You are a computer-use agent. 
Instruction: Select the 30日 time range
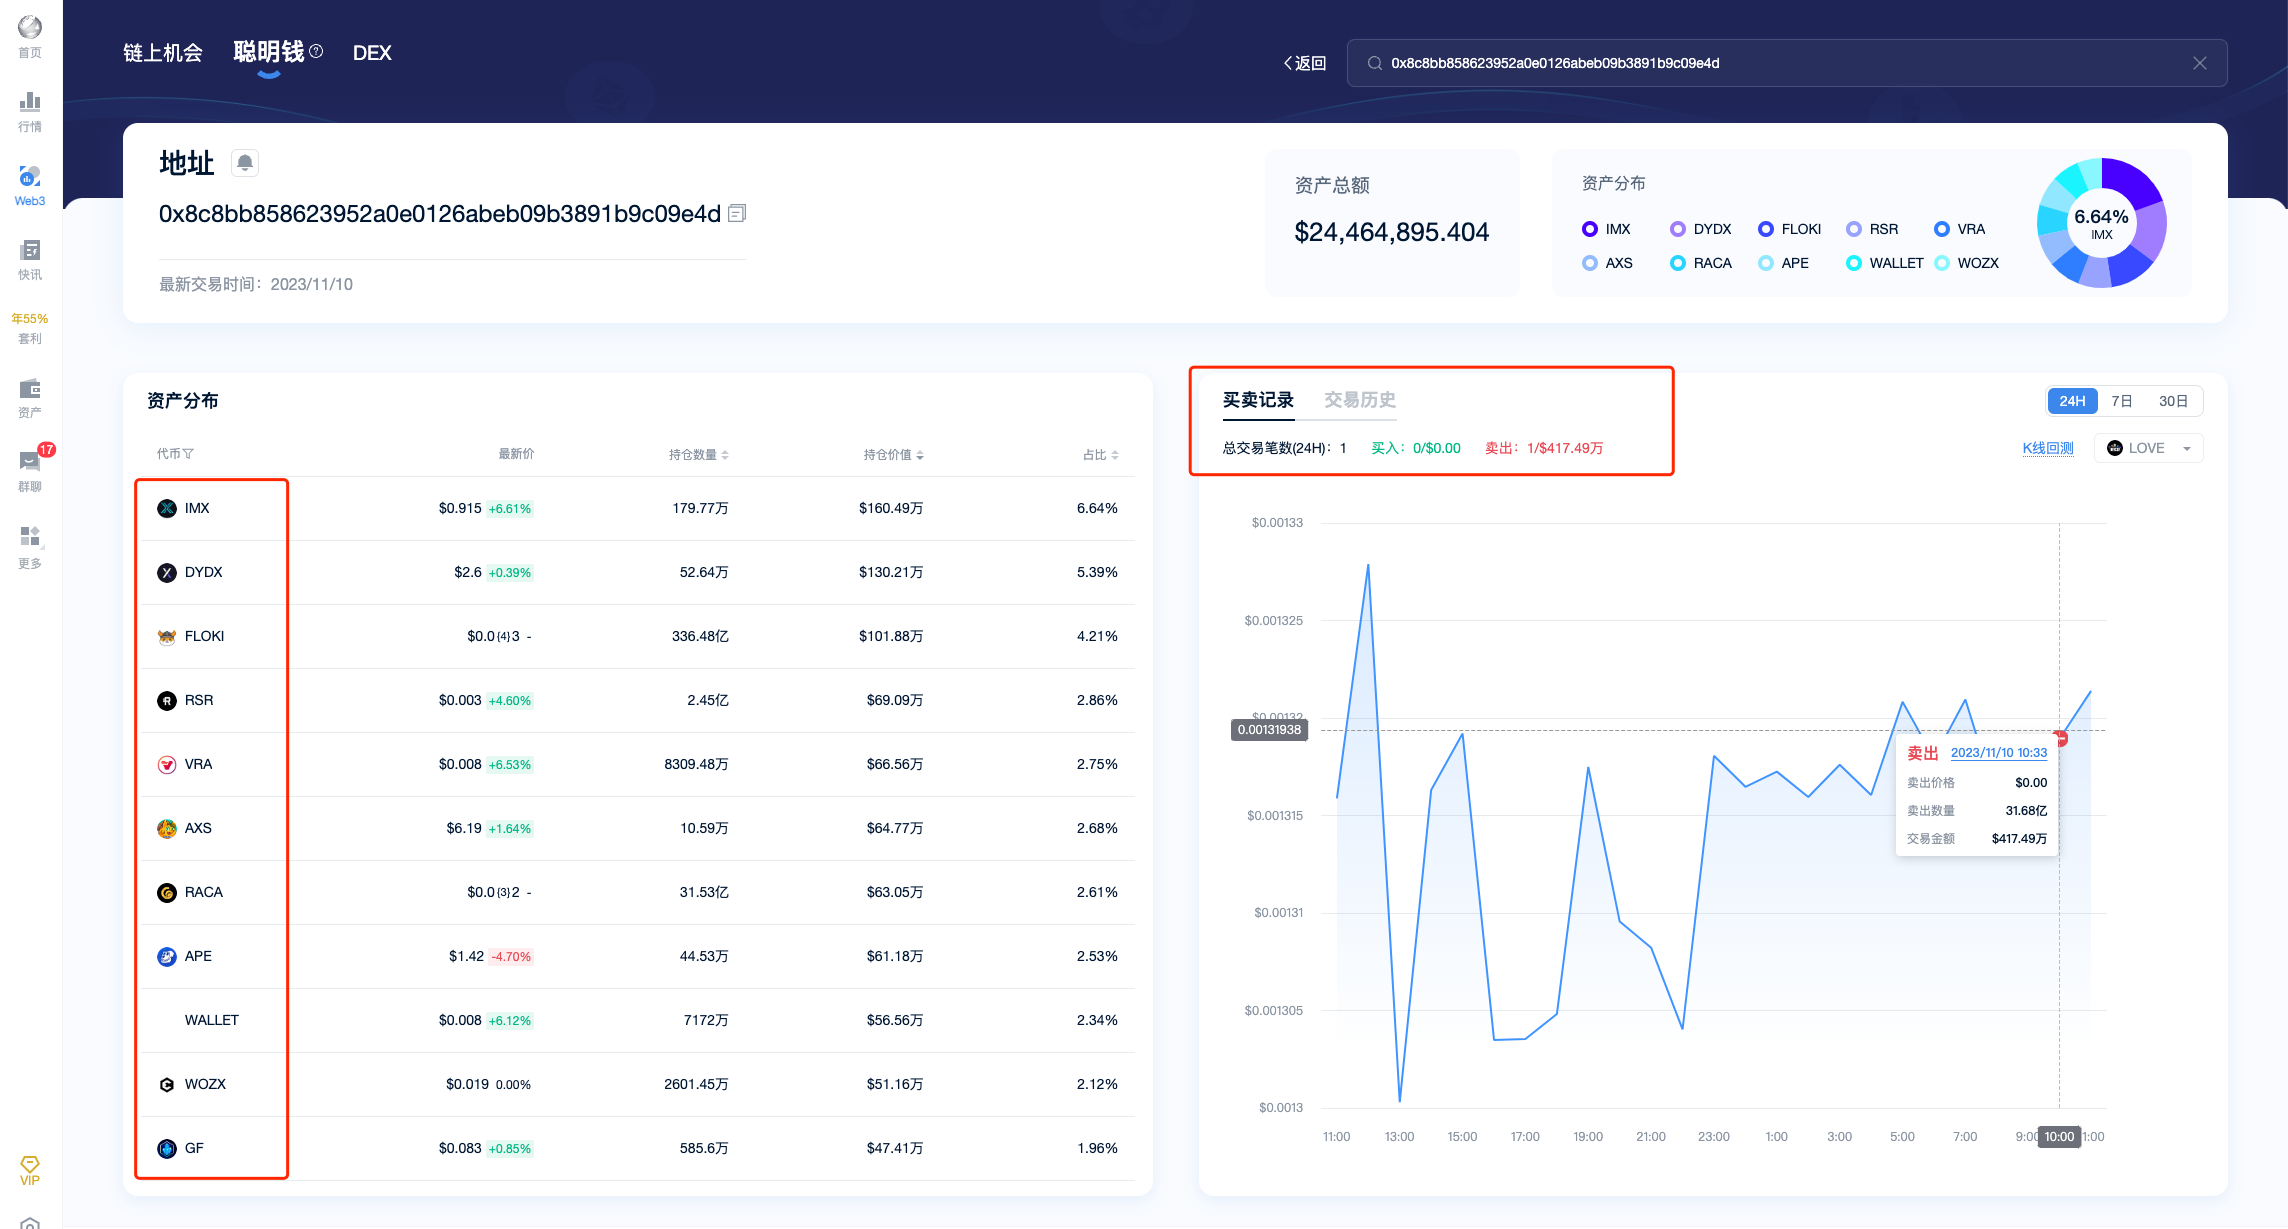coord(2173,401)
